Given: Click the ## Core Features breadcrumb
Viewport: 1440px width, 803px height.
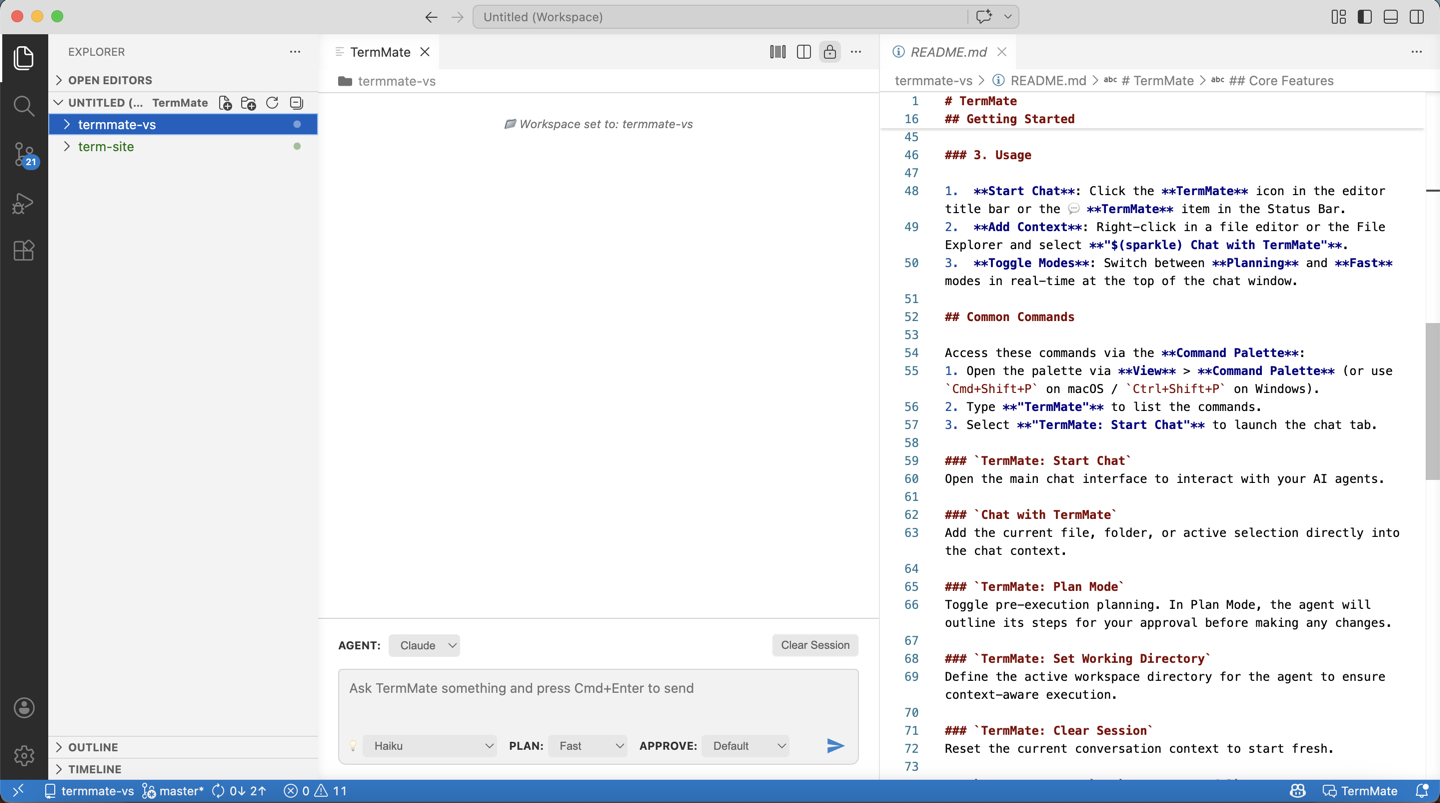Looking at the screenshot, I should [1281, 81].
